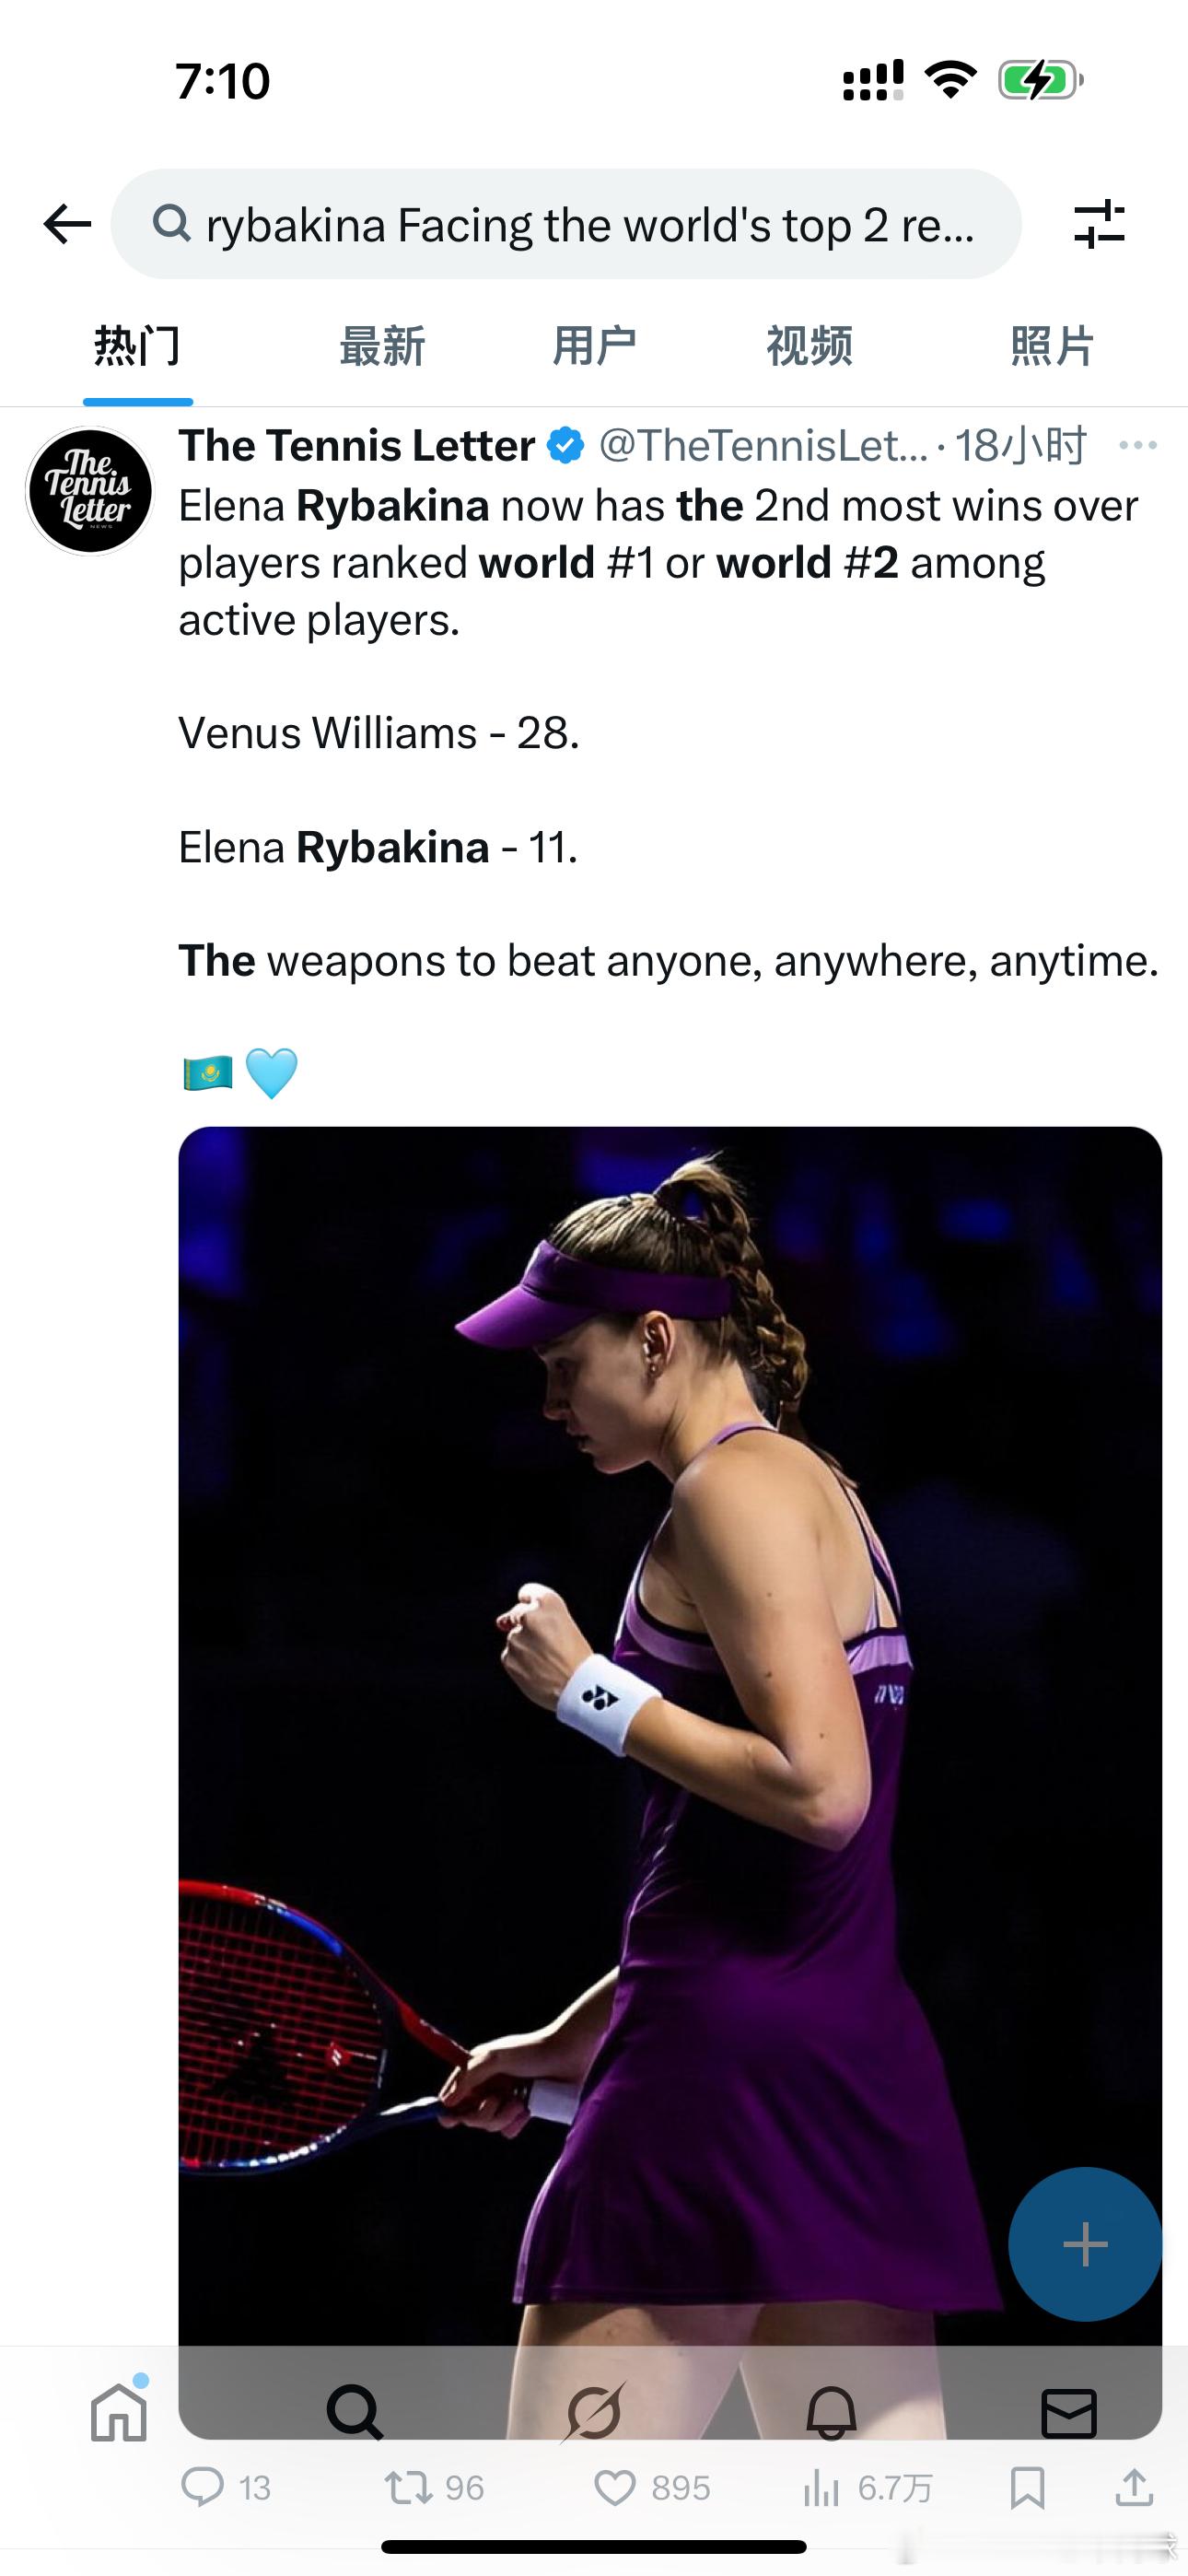
Task: Open search filter settings icon
Action: (1099, 224)
